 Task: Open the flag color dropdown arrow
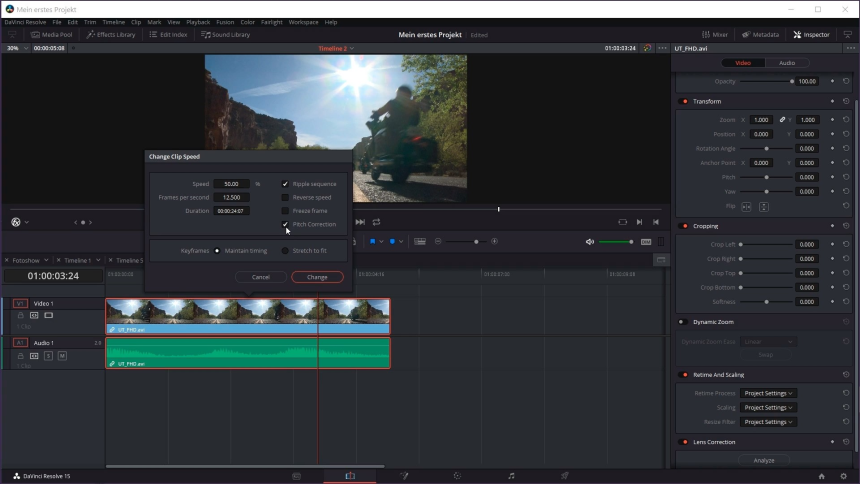381,241
